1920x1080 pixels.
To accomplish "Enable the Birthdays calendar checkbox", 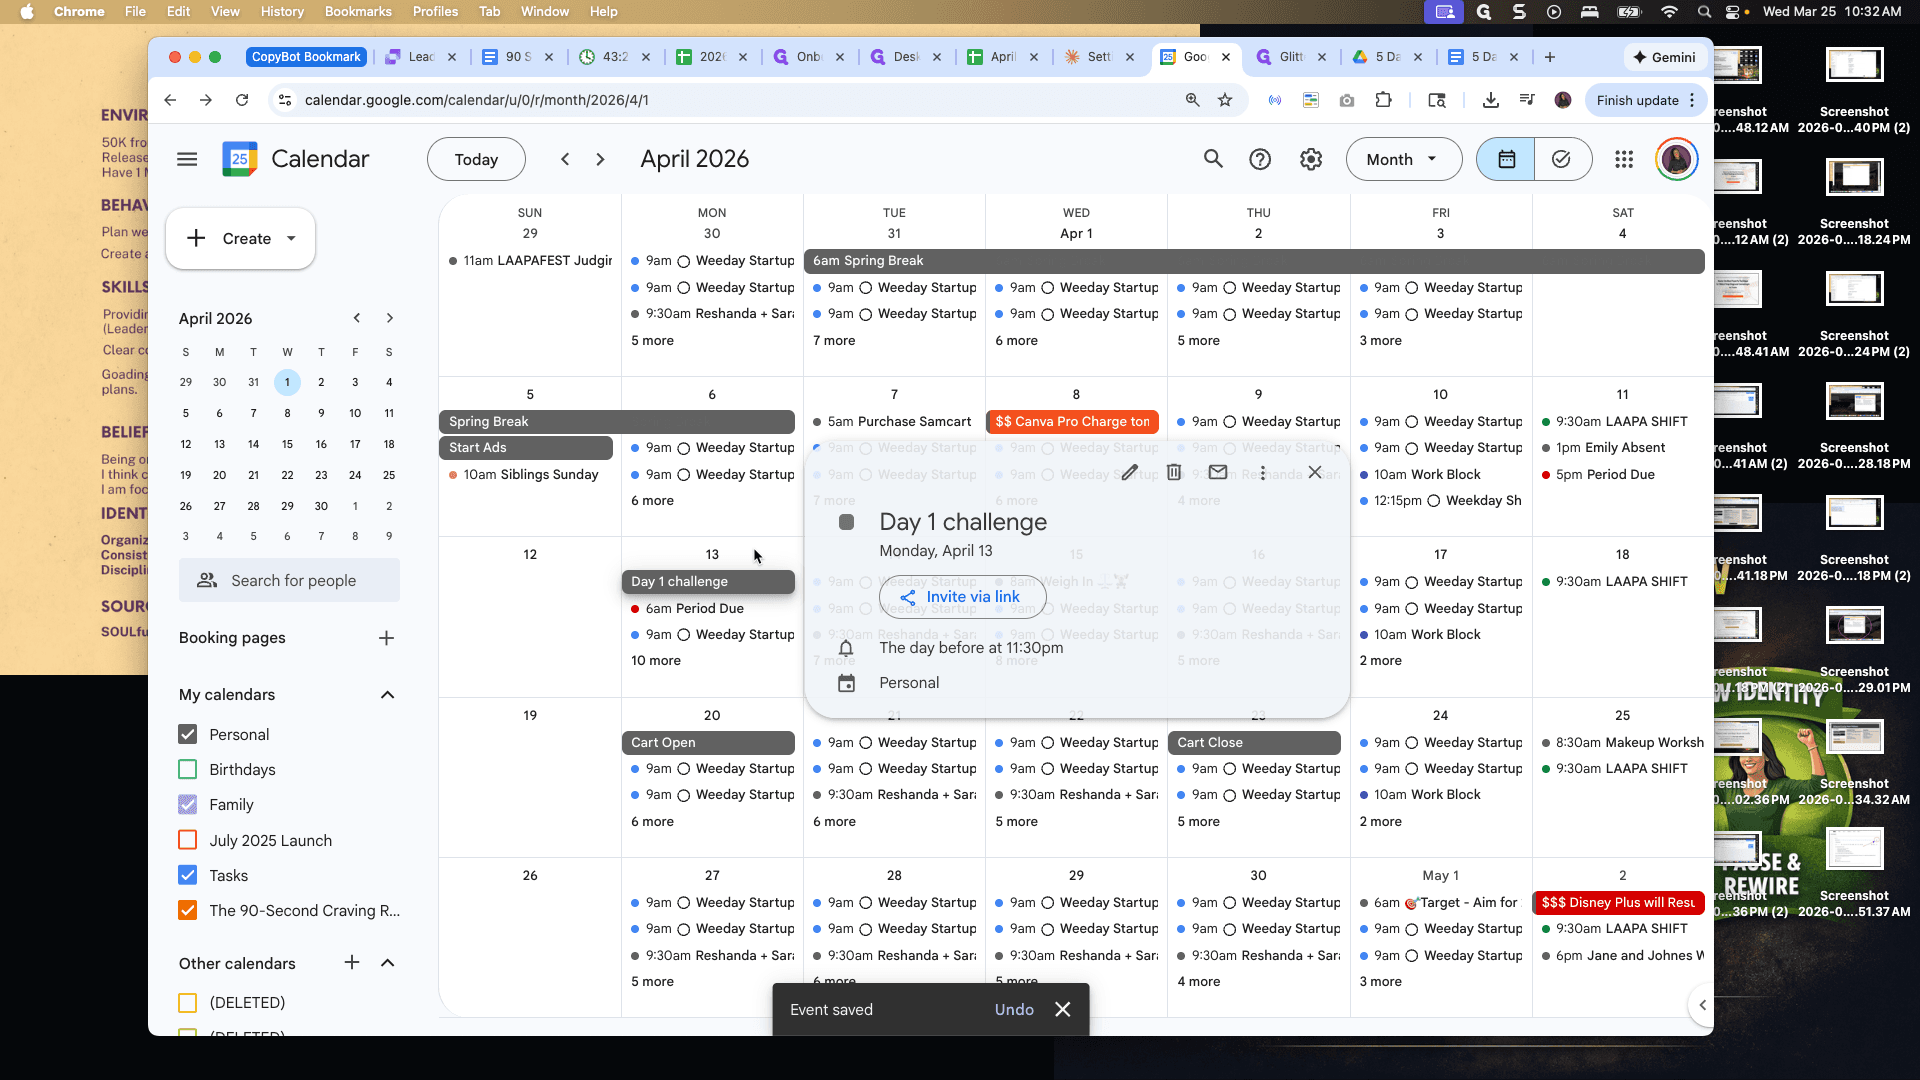I will tap(187, 769).
